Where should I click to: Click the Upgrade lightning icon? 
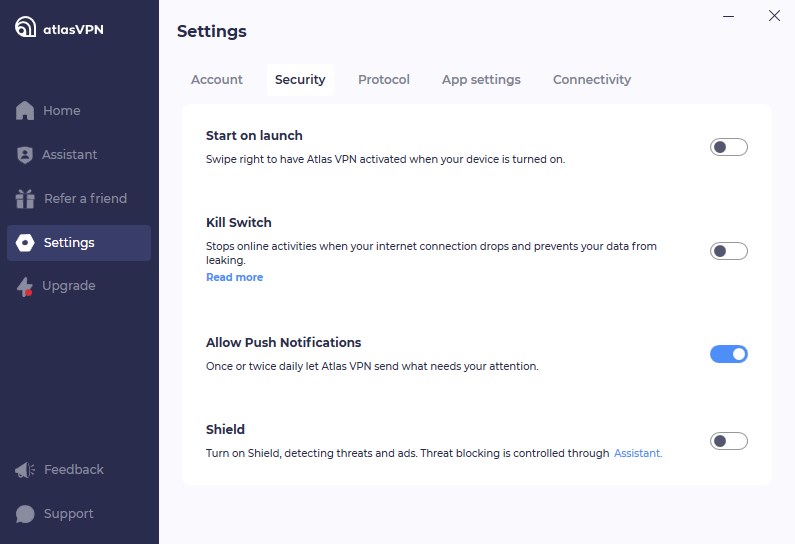pos(25,286)
